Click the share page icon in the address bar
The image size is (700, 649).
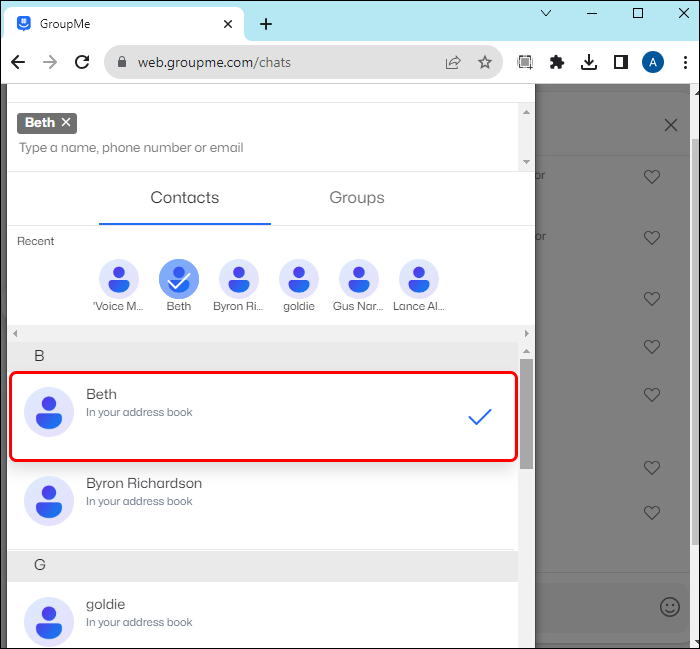point(453,62)
